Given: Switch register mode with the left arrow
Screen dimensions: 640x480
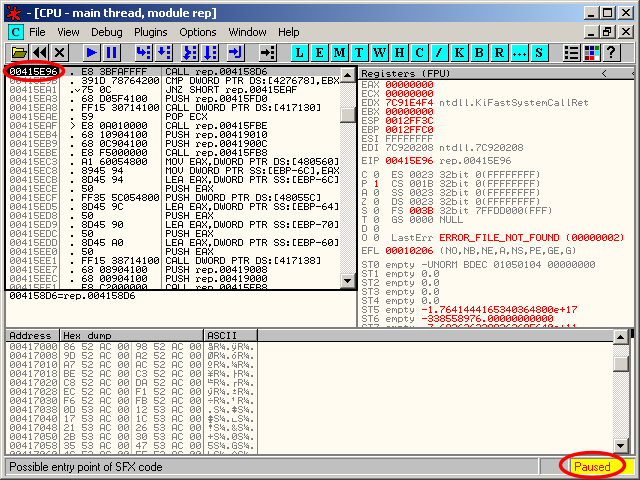Looking at the screenshot, I should point(604,74).
